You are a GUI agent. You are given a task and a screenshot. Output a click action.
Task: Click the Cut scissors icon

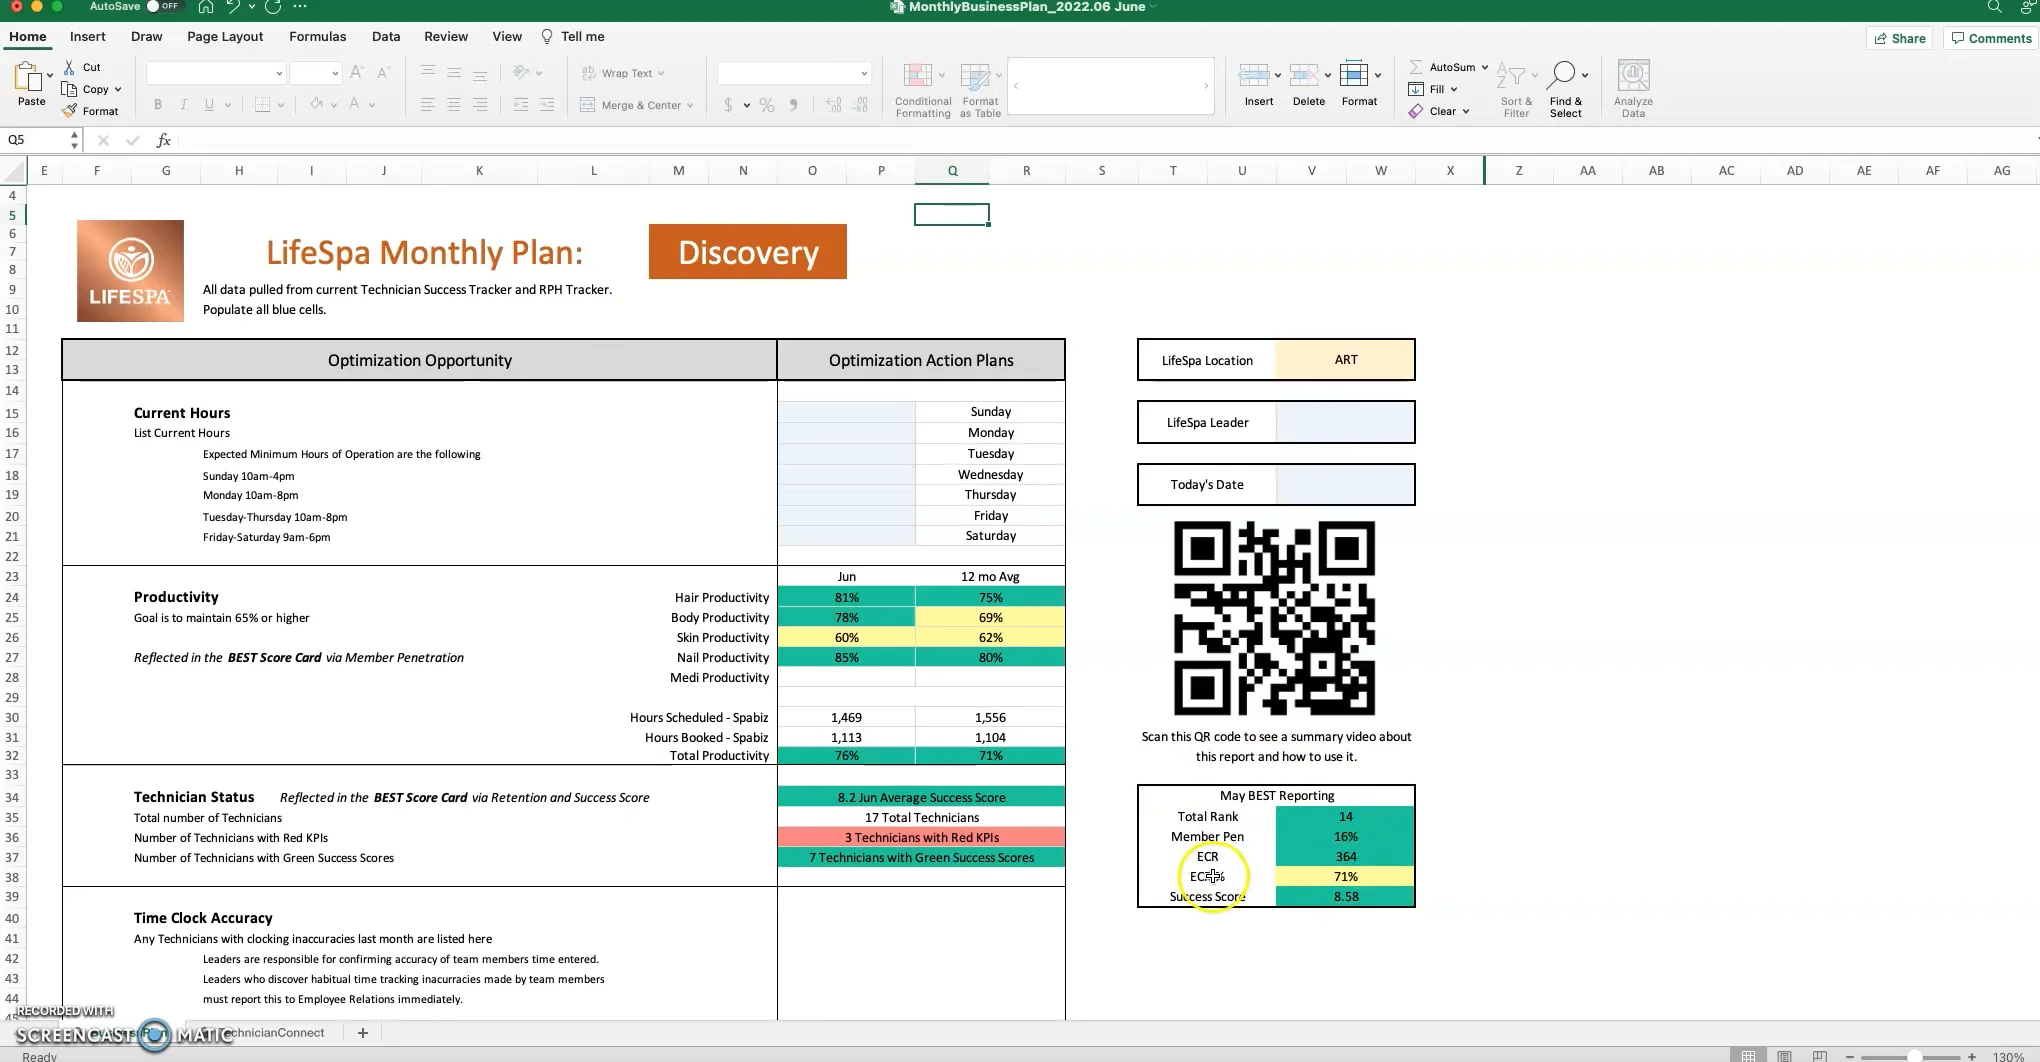point(69,67)
